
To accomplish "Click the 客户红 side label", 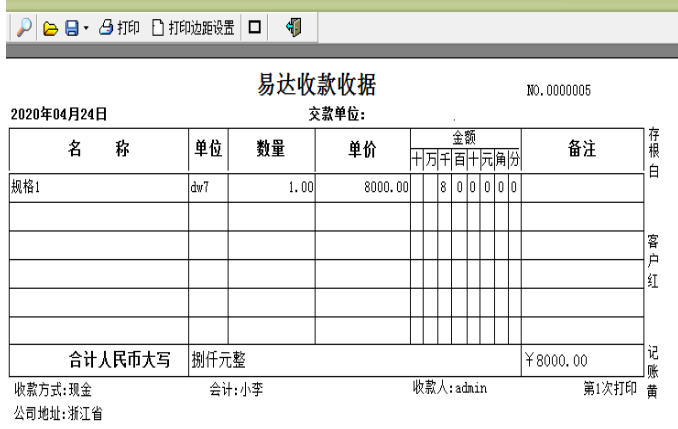I will click(653, 261).
